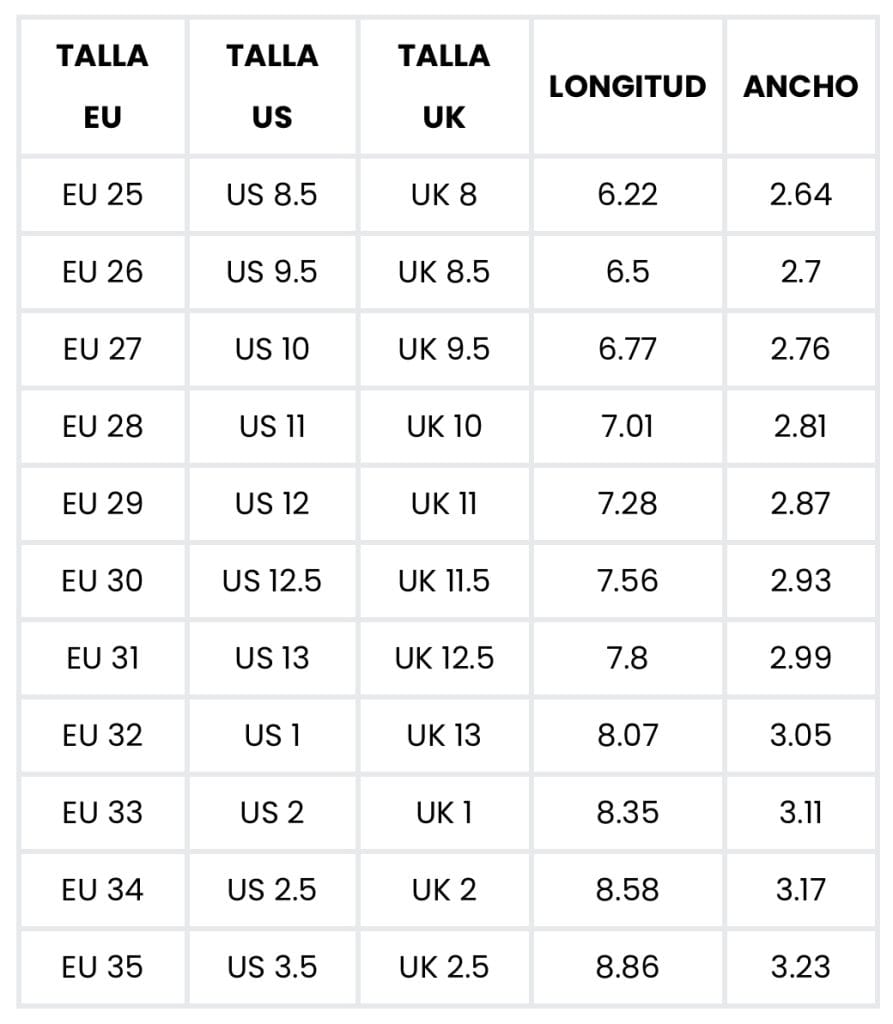Select the UK 13 cell
Image resolution: width=893 pixels, height=1024 pixels.
point(444,735)
